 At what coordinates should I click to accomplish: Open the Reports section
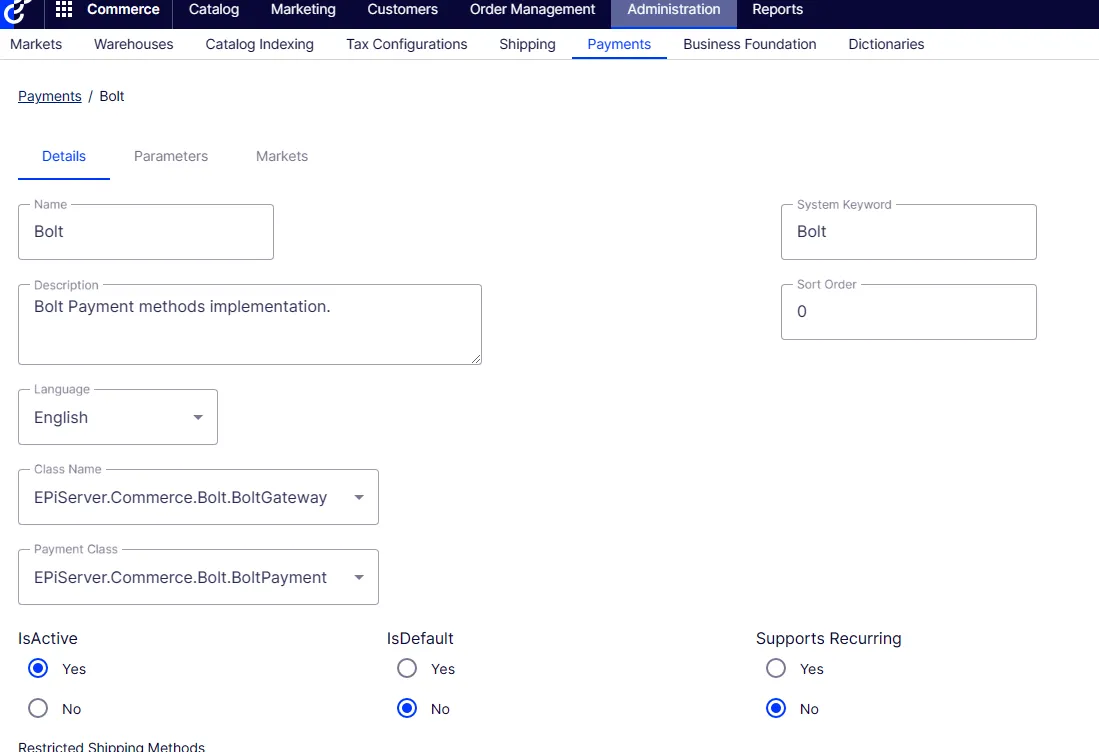pyautogui.click(x=777, y=9)
